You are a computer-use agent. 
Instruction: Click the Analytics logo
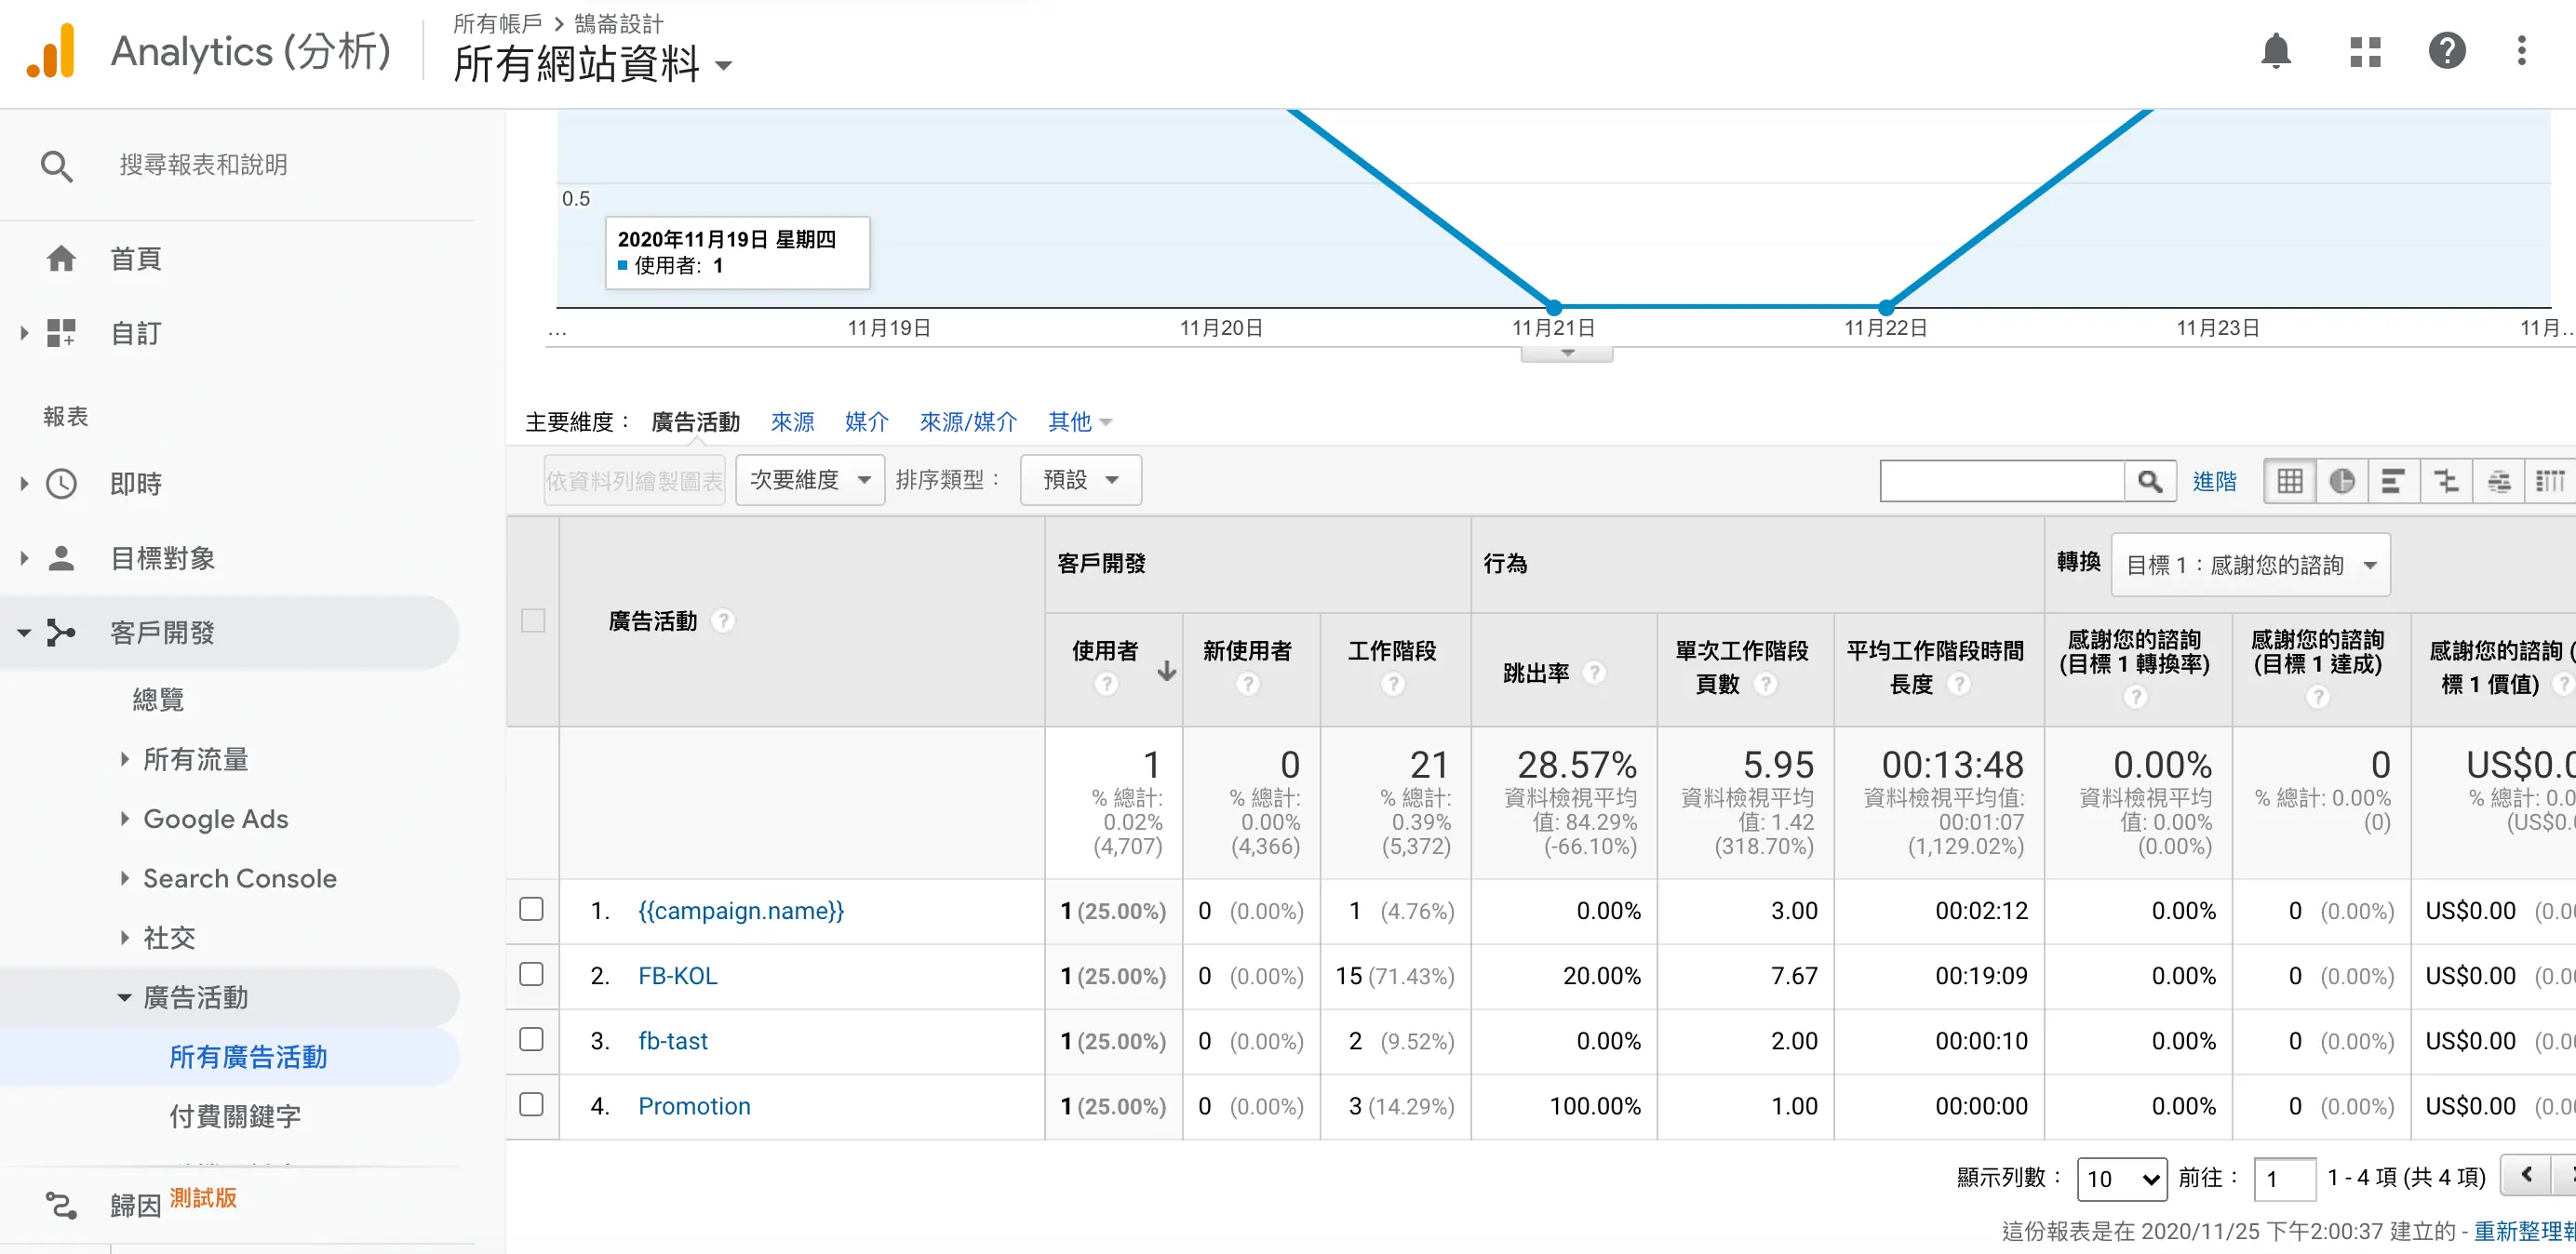51,51
